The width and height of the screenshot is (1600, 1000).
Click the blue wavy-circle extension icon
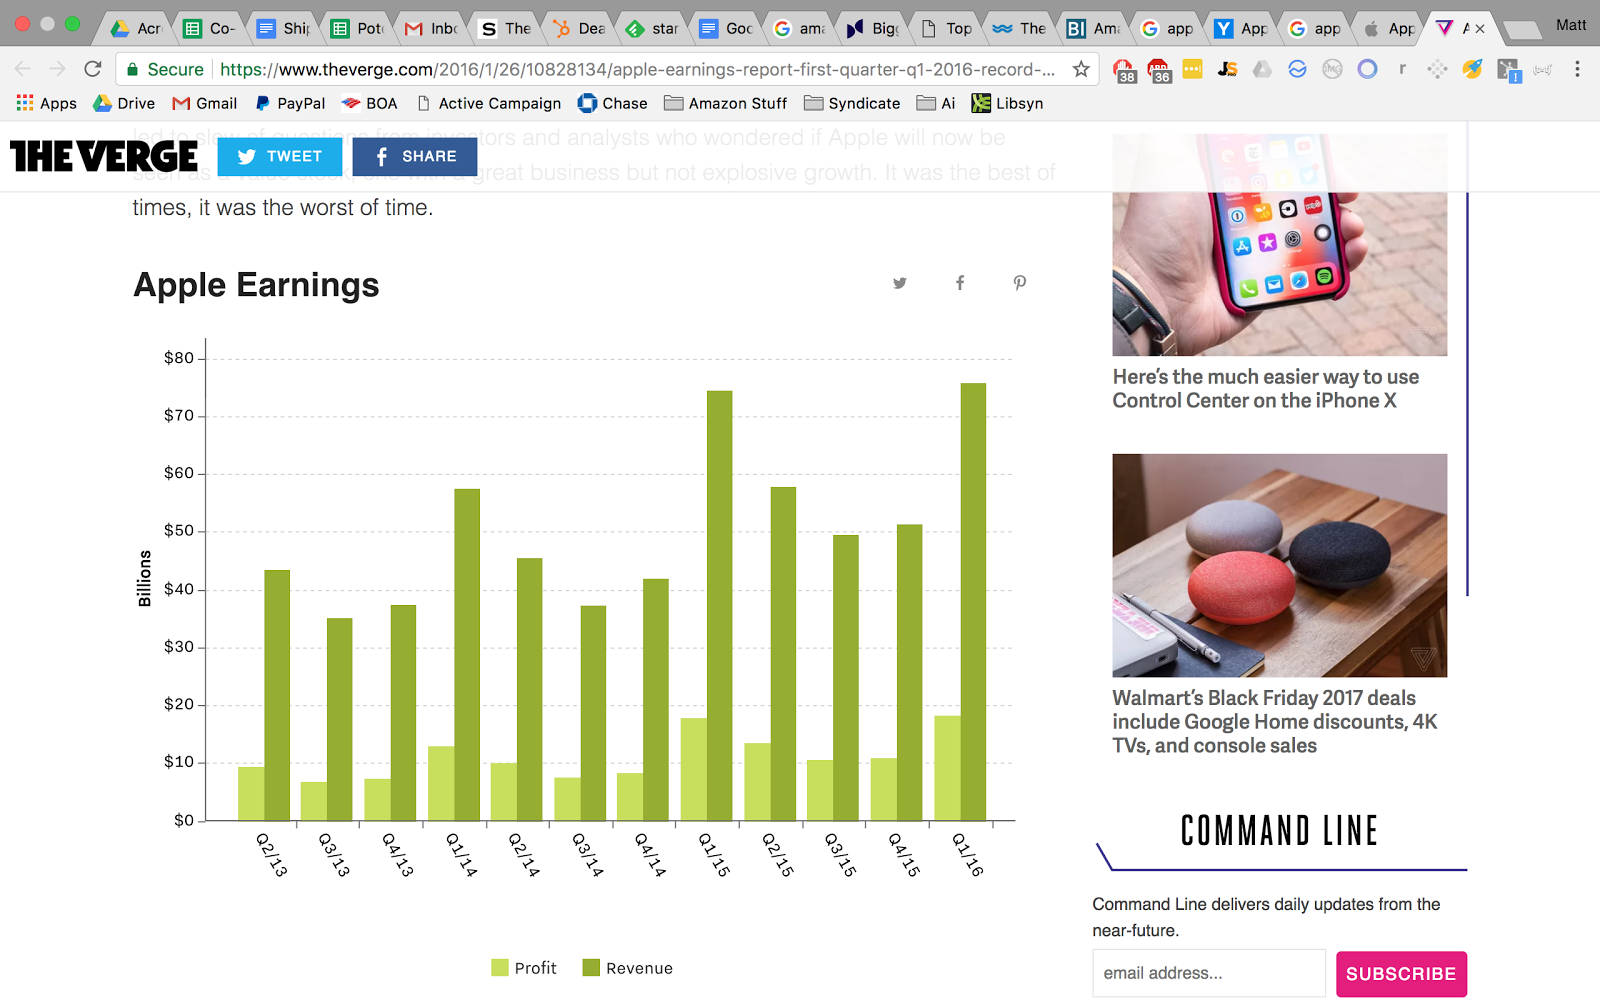(x=1297, y=69)
